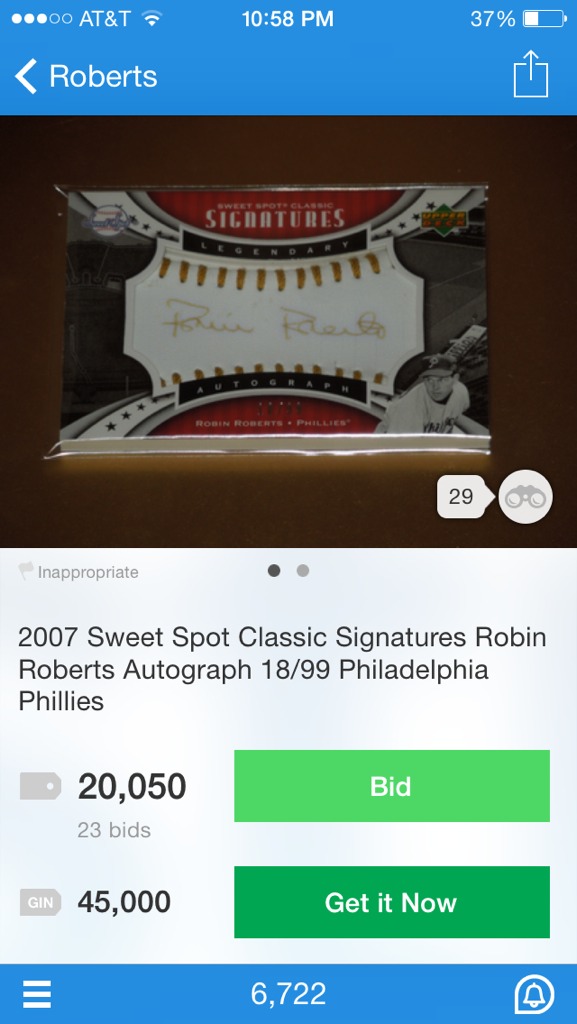Click the Get it Now button

(x=392, y=902)
